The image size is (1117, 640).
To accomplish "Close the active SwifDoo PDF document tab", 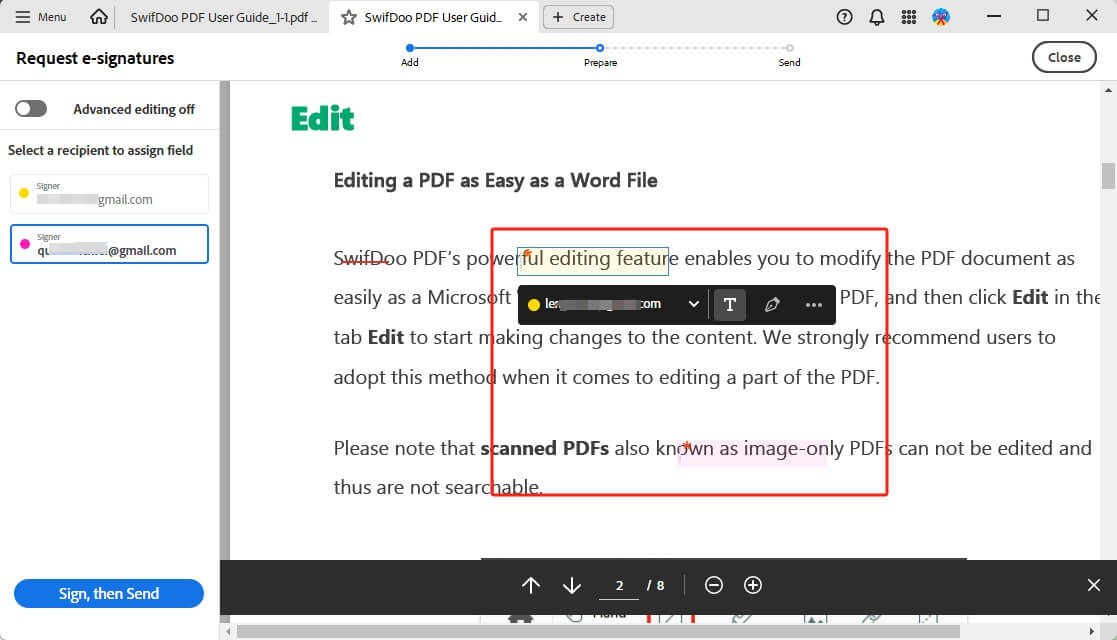I will [523, 17].
